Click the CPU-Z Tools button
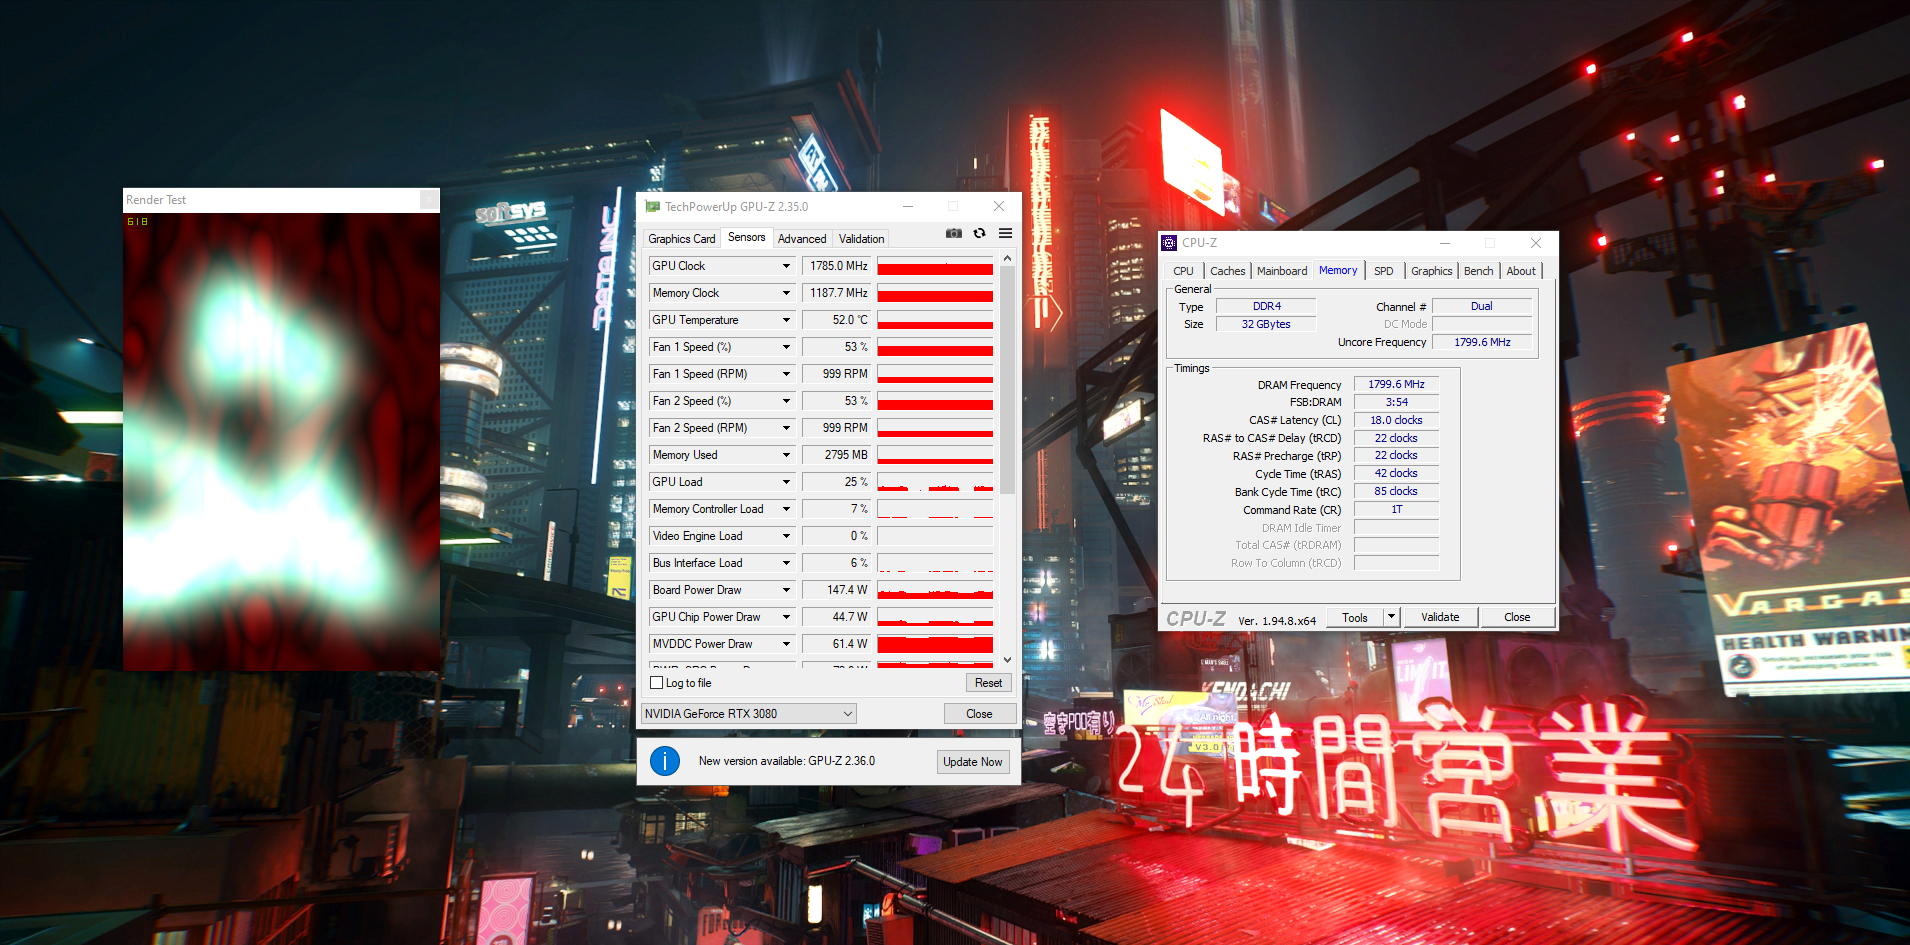1910x945 pixels. pyautogui.click(x=1355, y=617)
